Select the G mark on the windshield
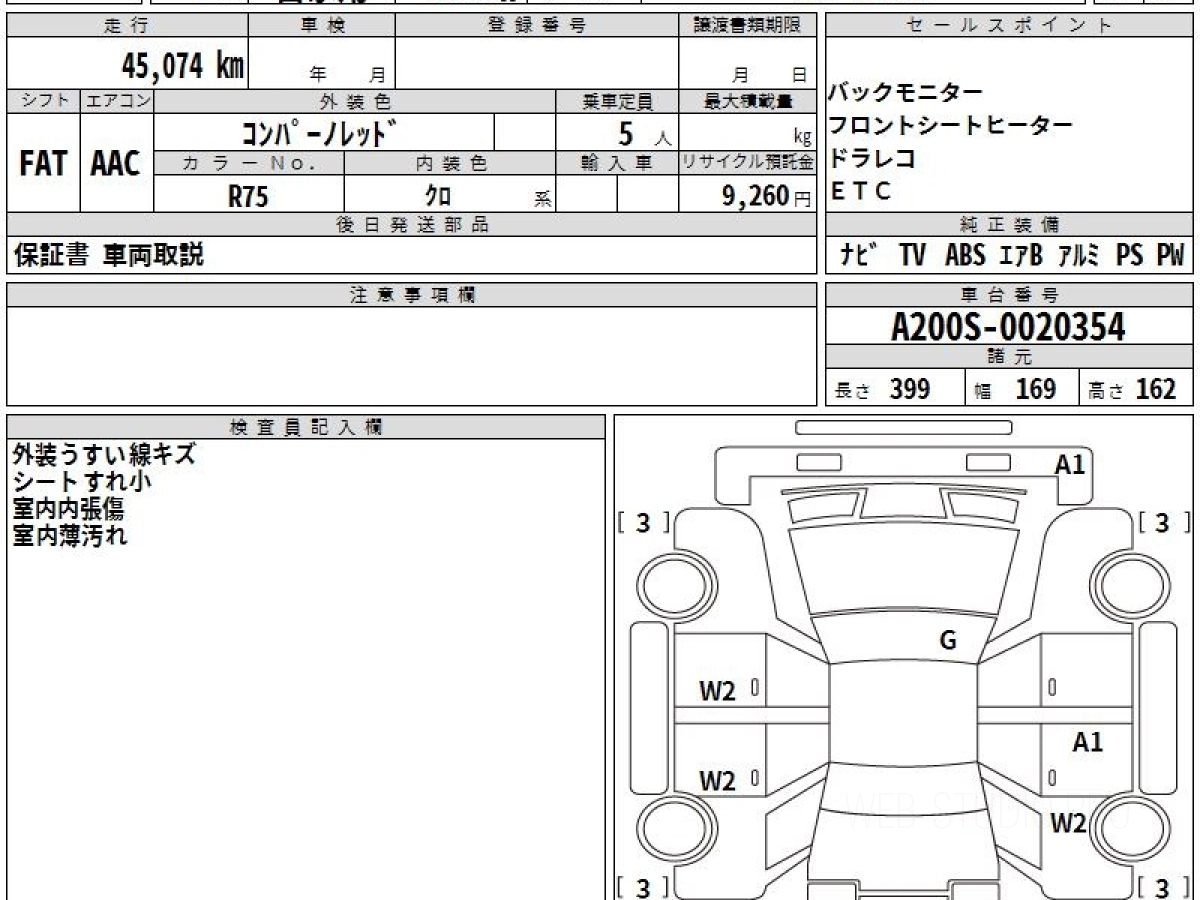 coord(948,641)
